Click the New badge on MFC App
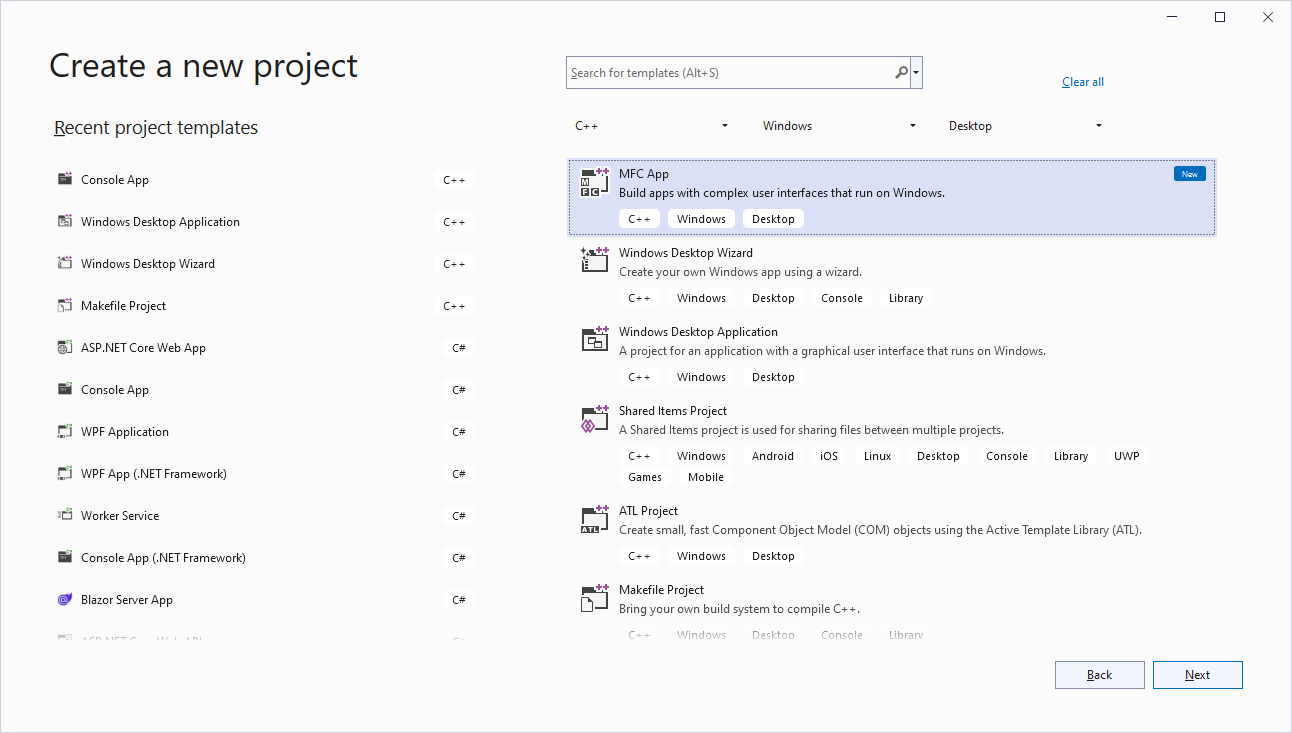This screenshot has width=1292, height=733. 1190,174
